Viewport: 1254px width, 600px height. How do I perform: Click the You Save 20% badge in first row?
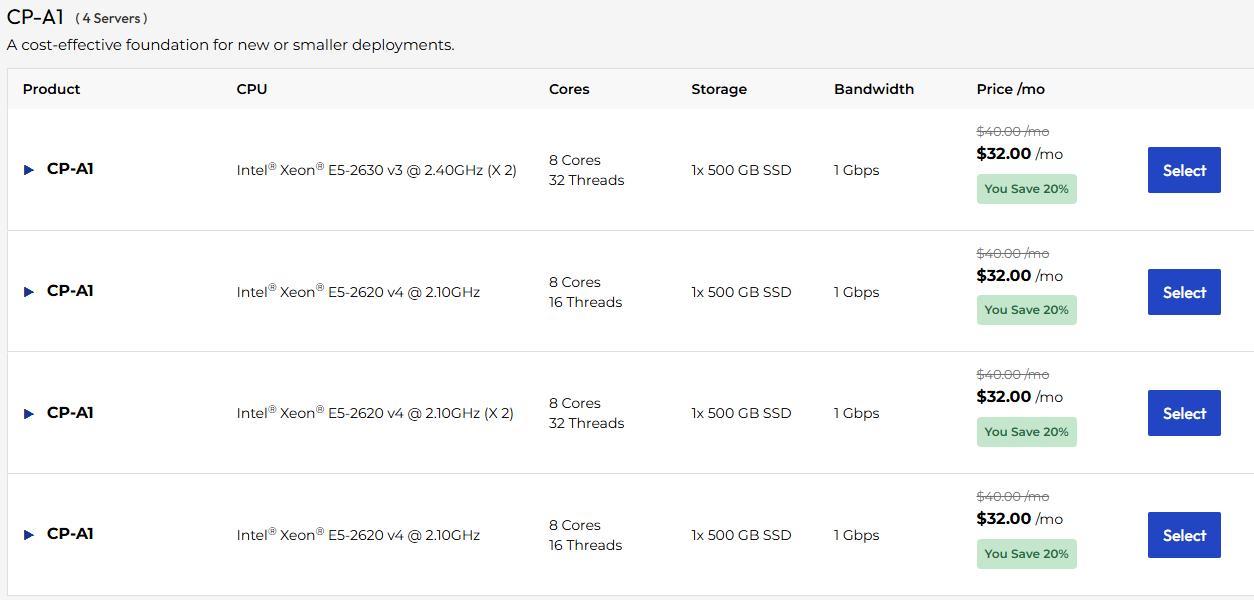click(x=1026, y=189)
